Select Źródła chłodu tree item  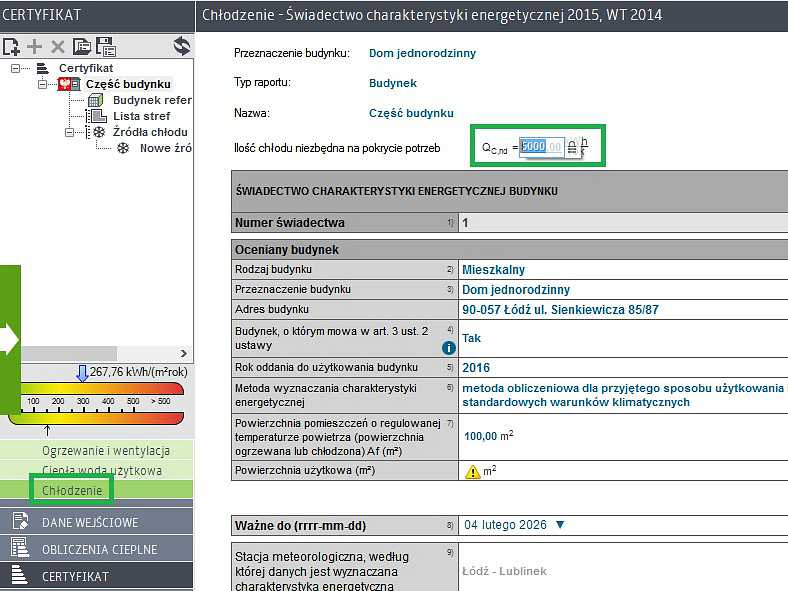click(x=150, y=132)
